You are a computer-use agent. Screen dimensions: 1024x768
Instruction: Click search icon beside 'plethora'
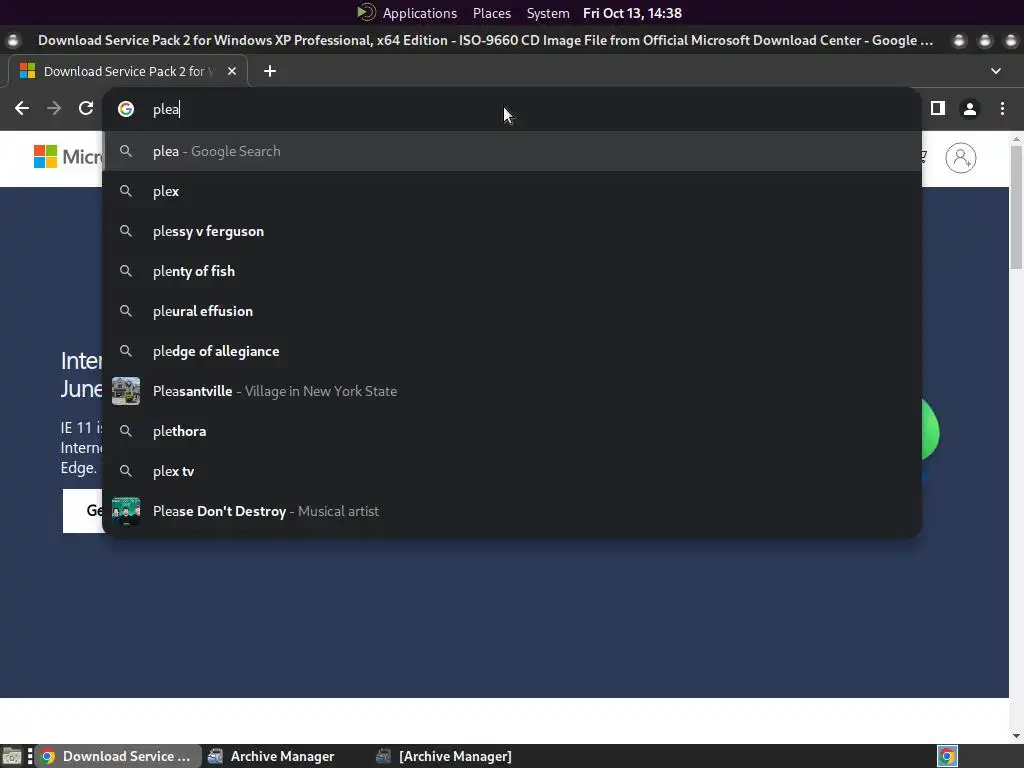coord(126,431)
